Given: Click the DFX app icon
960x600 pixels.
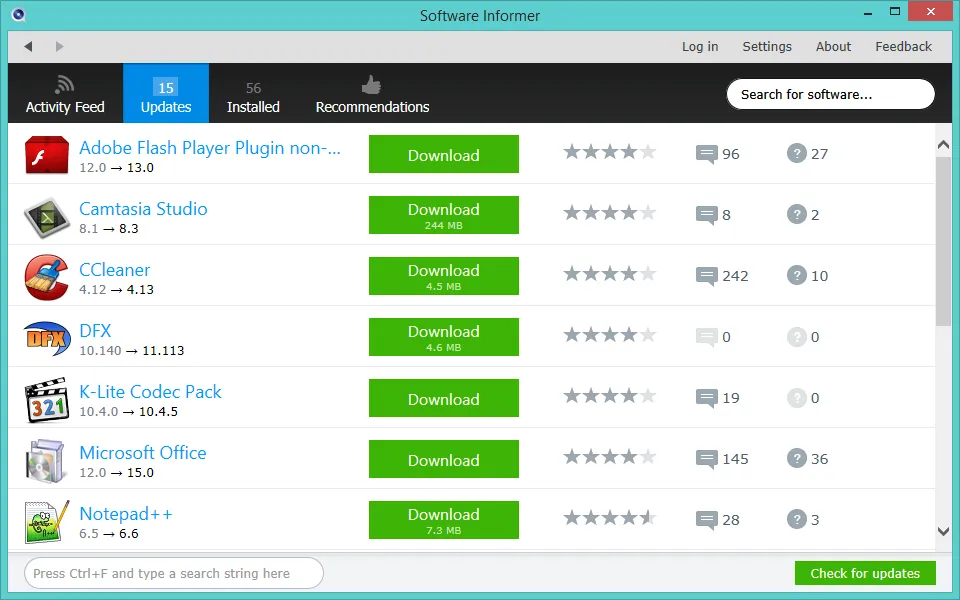Looking at the screenshot, I should [x=47, y=338].
